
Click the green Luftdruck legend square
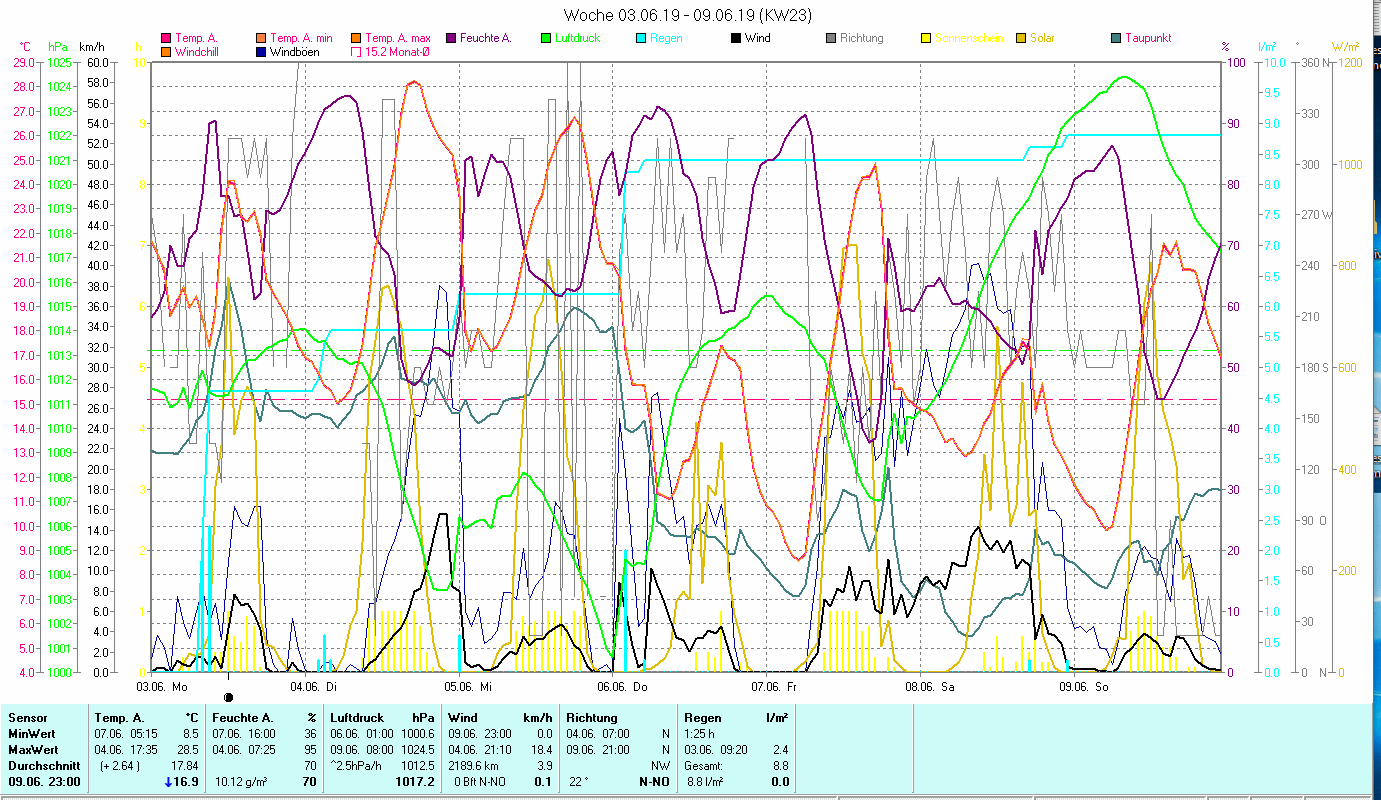click(546, 38)
